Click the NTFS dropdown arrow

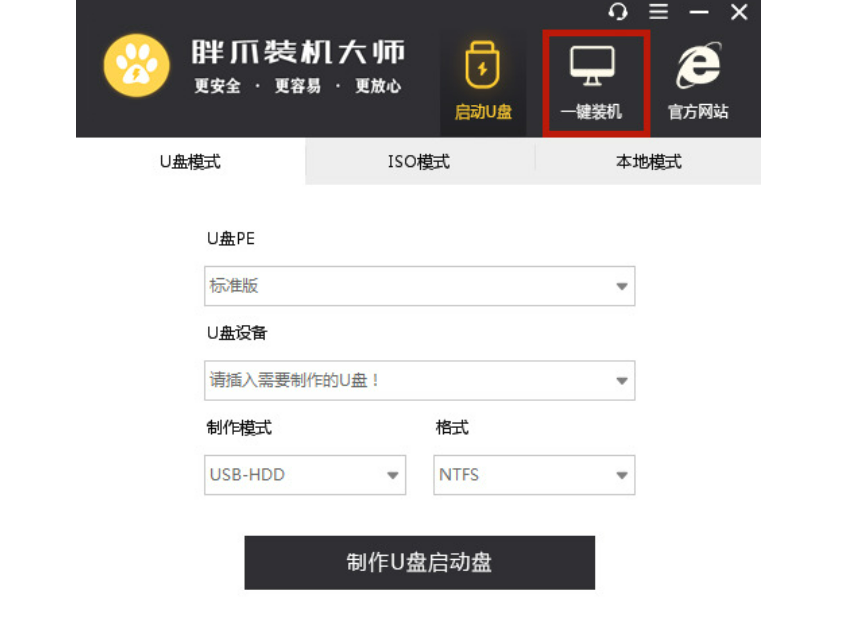click(622, 475)
